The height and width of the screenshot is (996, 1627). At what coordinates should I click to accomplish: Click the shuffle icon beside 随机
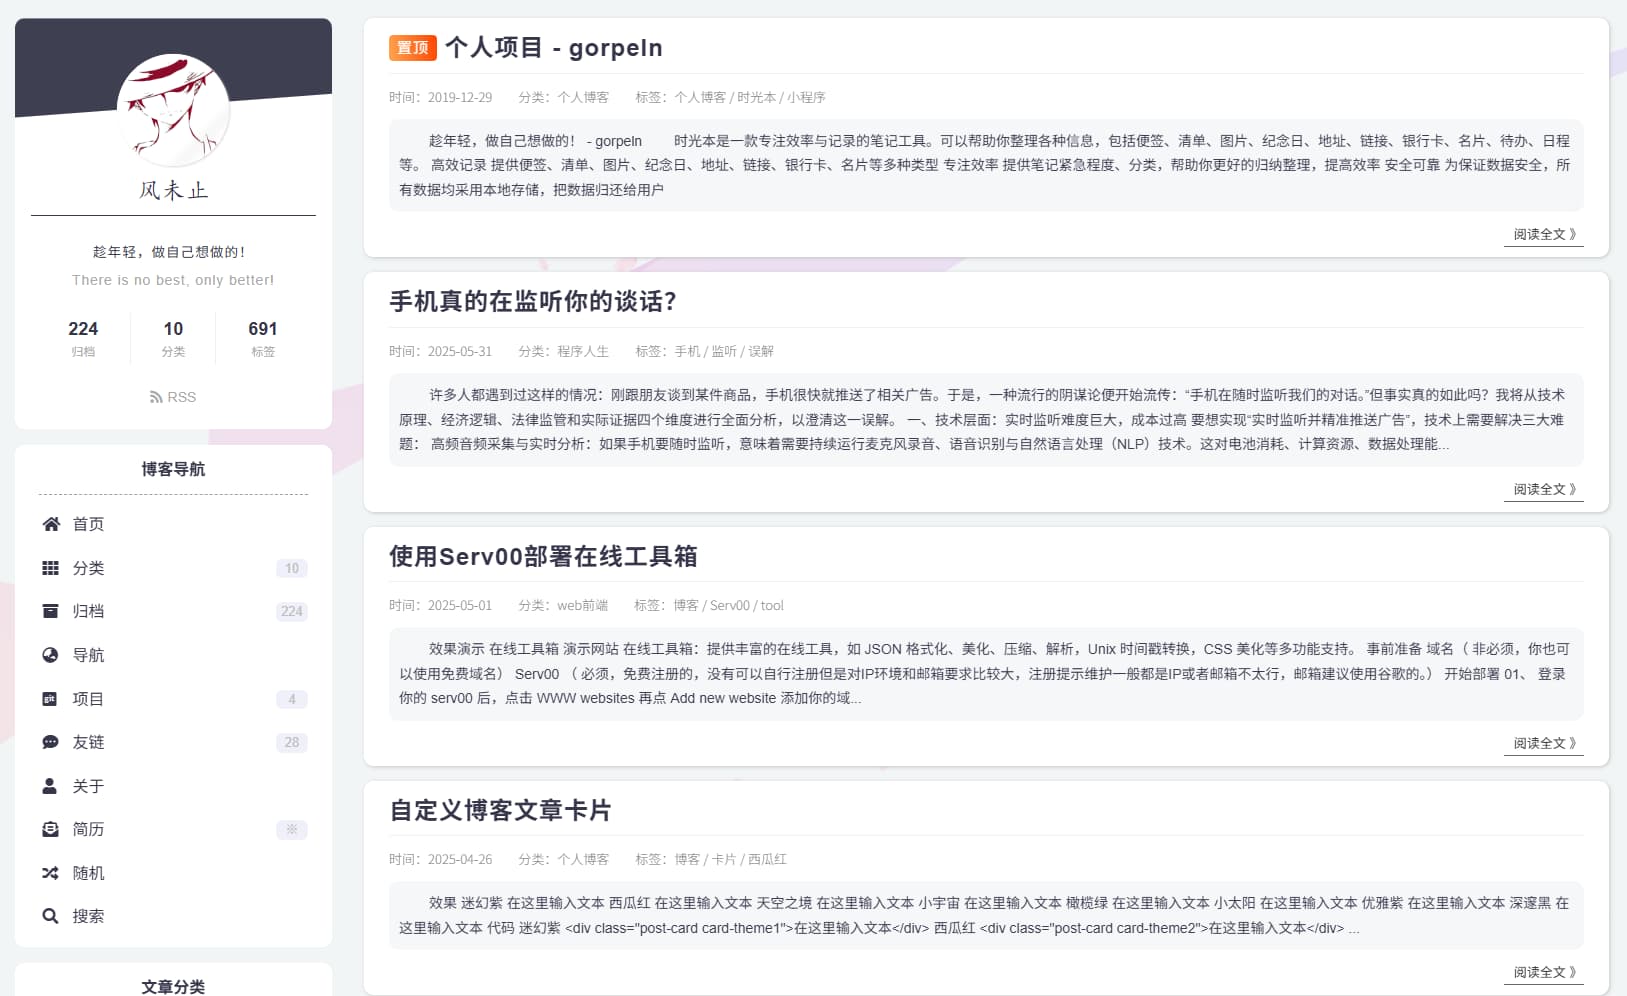(50, 873)
